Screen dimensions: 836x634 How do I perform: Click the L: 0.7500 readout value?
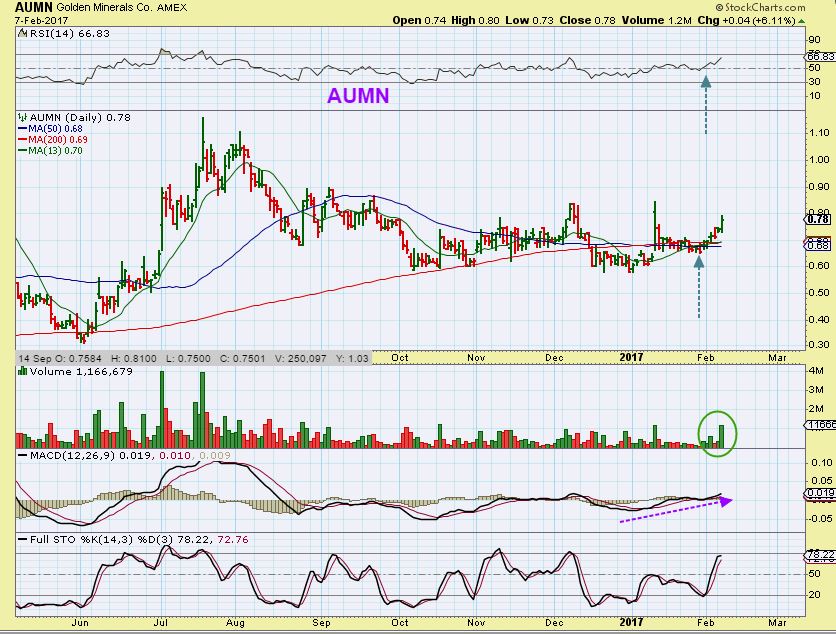(x=188, y=358)
